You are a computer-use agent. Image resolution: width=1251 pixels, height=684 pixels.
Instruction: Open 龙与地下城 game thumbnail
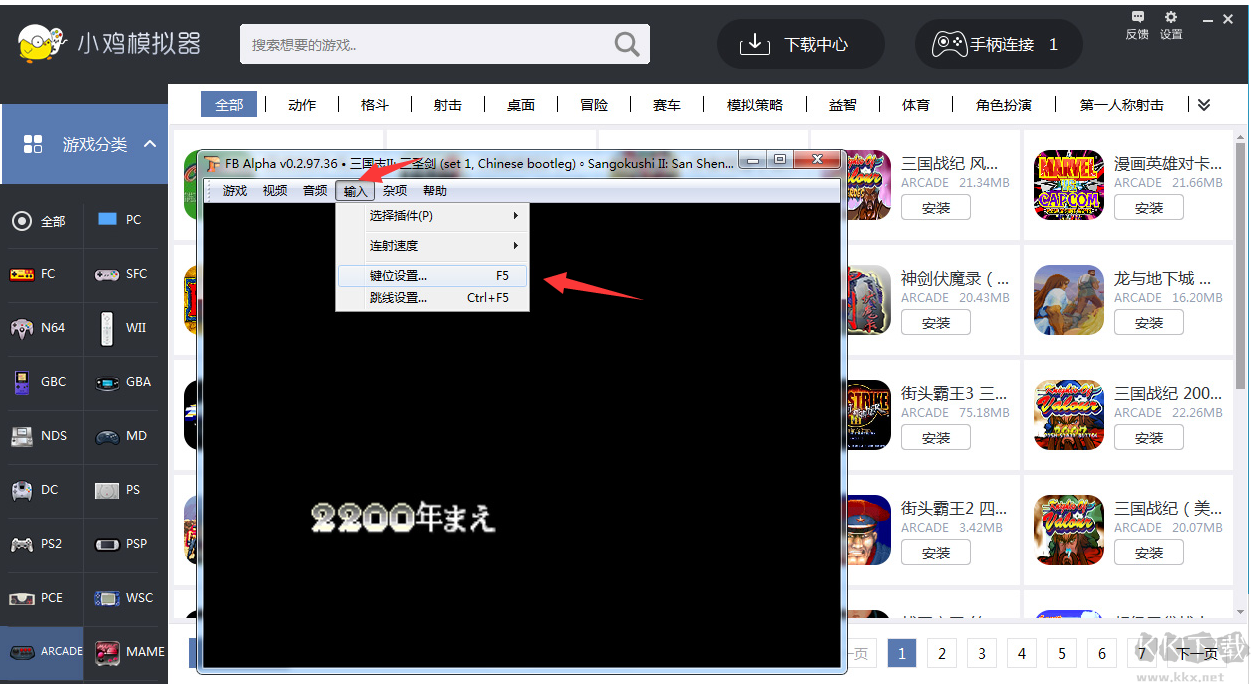[x=1068, y=300]
